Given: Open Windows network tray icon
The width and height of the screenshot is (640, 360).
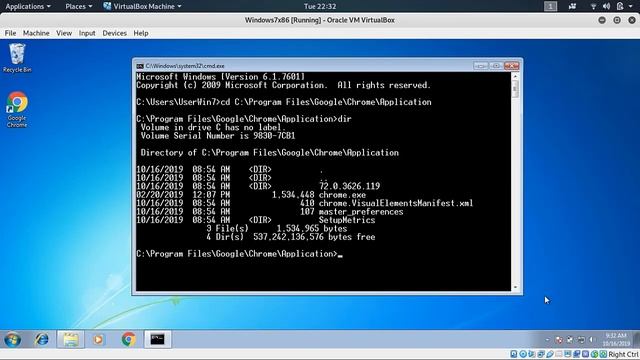Looking at the screenshot, I should (x=581, y=340).
